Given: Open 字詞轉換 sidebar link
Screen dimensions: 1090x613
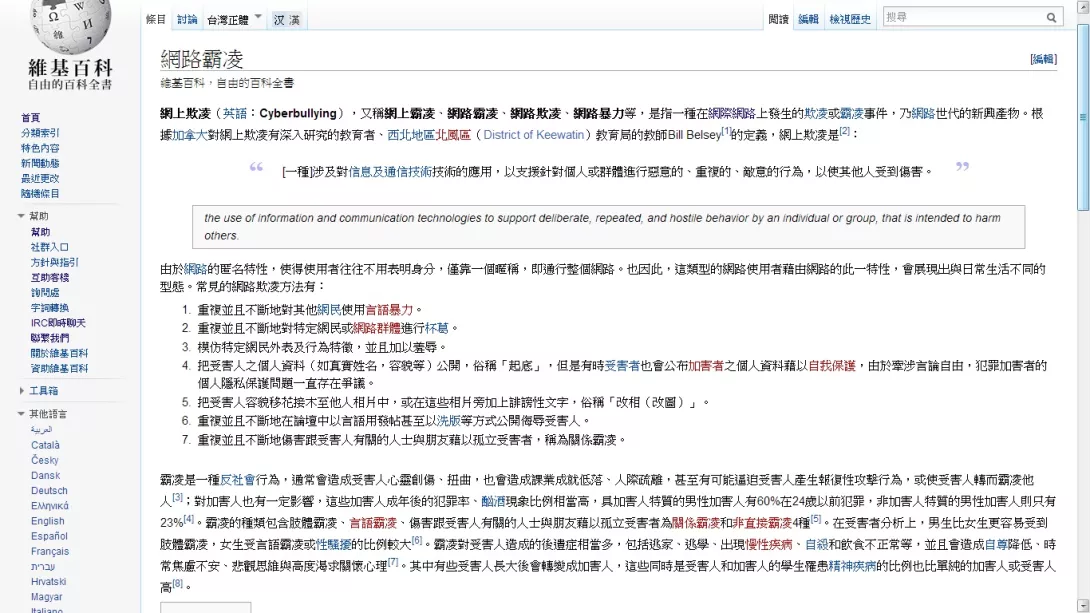Looking at the screenshot, I should (x=50, y=308).
